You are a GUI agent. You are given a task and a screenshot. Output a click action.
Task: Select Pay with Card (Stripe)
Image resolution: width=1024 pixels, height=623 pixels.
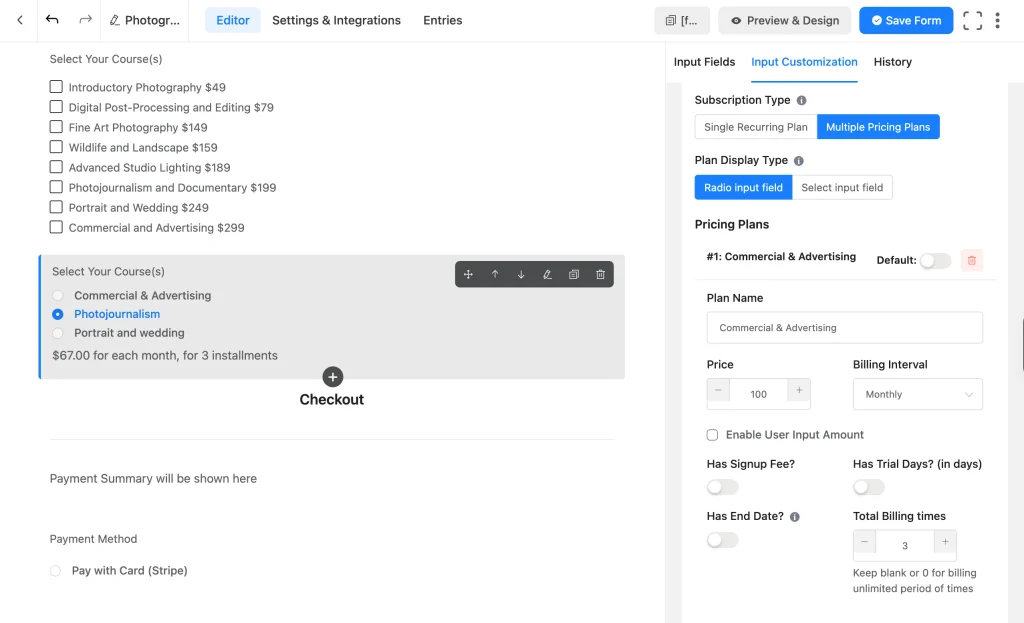click(x=56, y=571)
